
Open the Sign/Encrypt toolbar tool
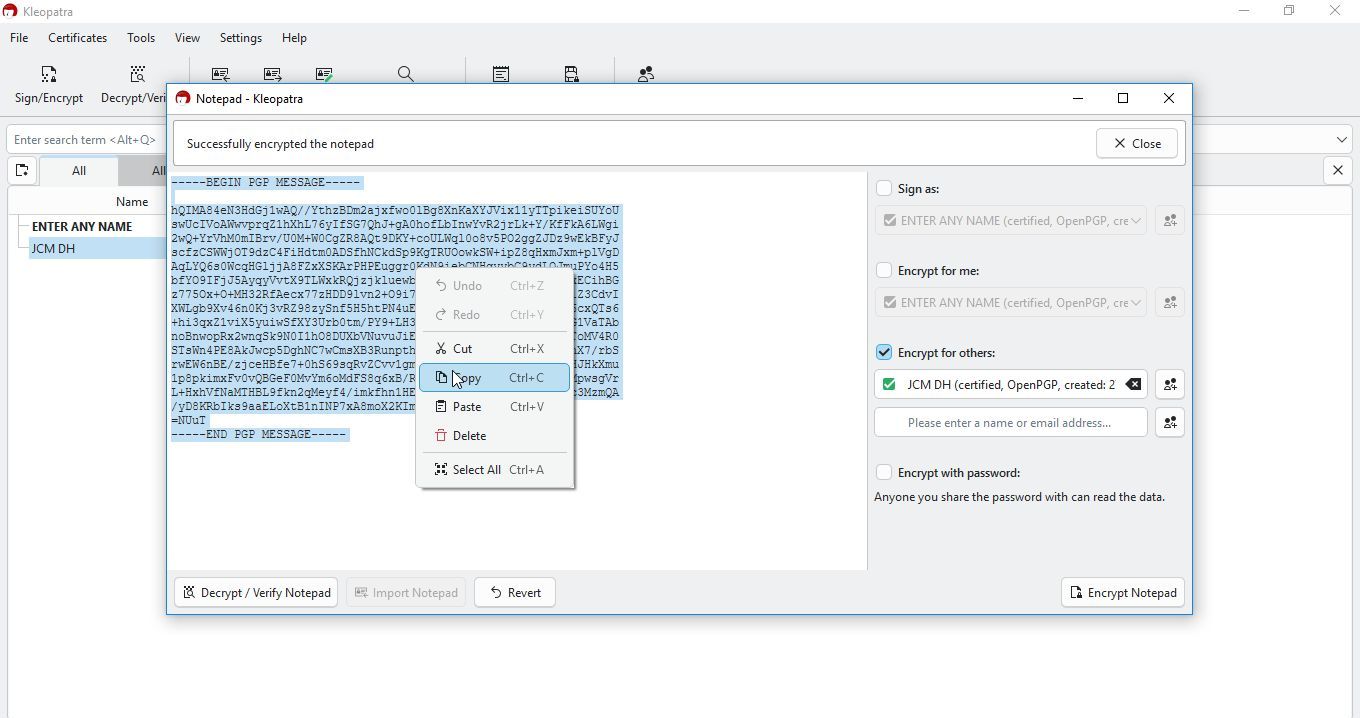(x=49, y=85)
